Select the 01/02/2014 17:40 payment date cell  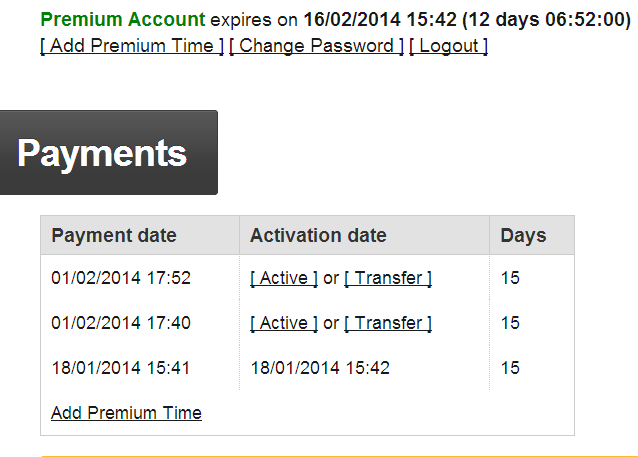click(121, 323)
